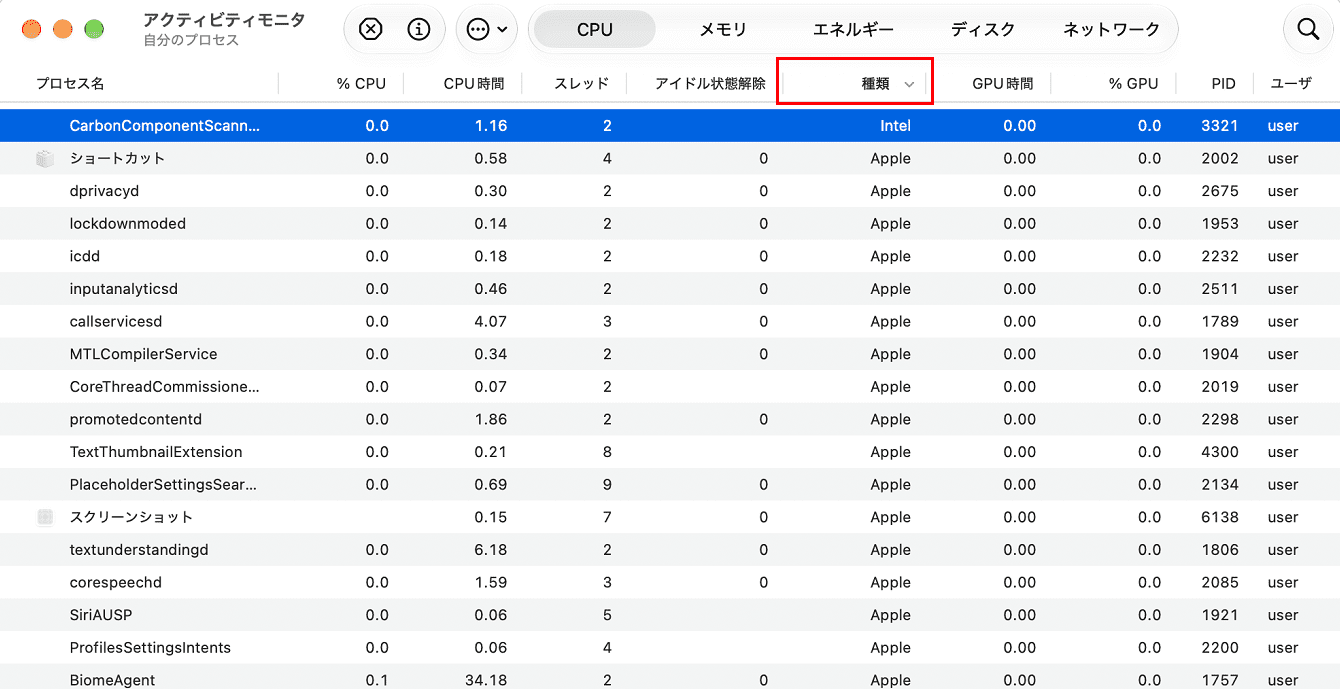Sort by GPU時間 column header
This screenshot has height=689, width=1340.
click(x=1003, y=84)
